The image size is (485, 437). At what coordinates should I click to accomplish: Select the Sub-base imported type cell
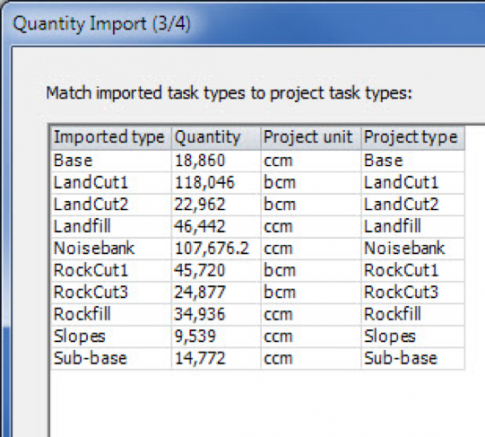coord(111,358)
